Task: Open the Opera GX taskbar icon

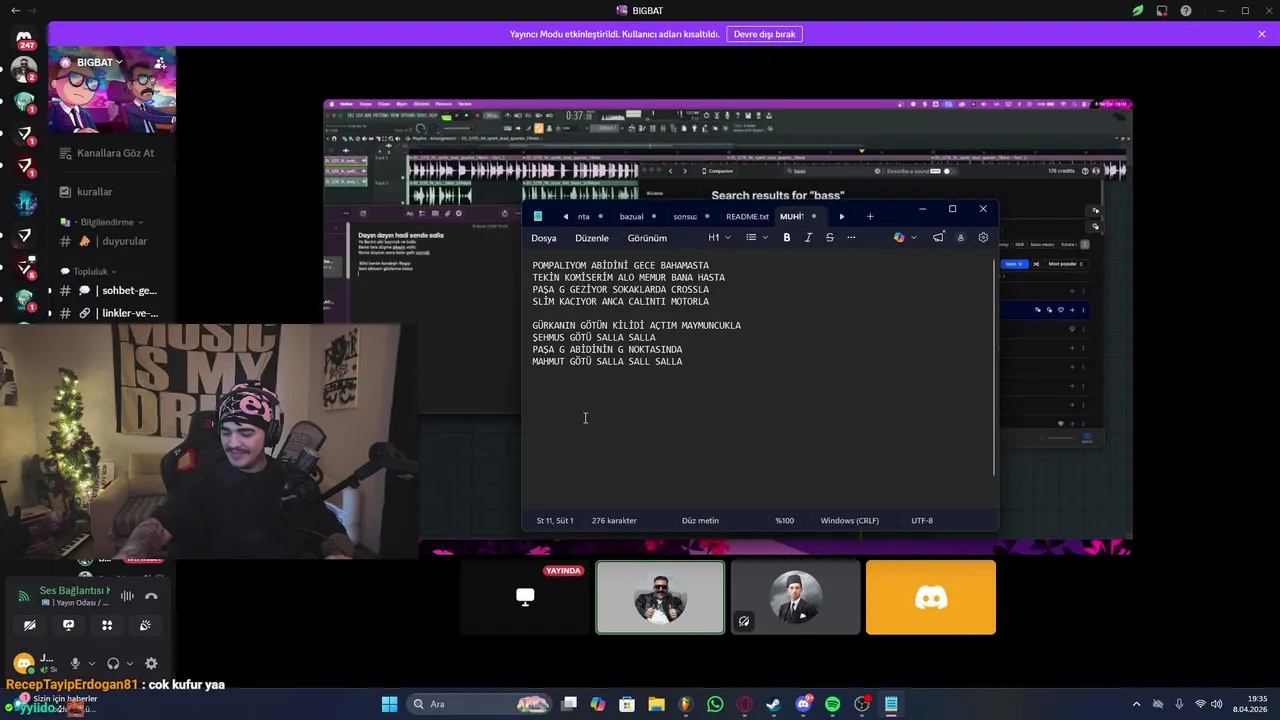Action: coord(744,704)
